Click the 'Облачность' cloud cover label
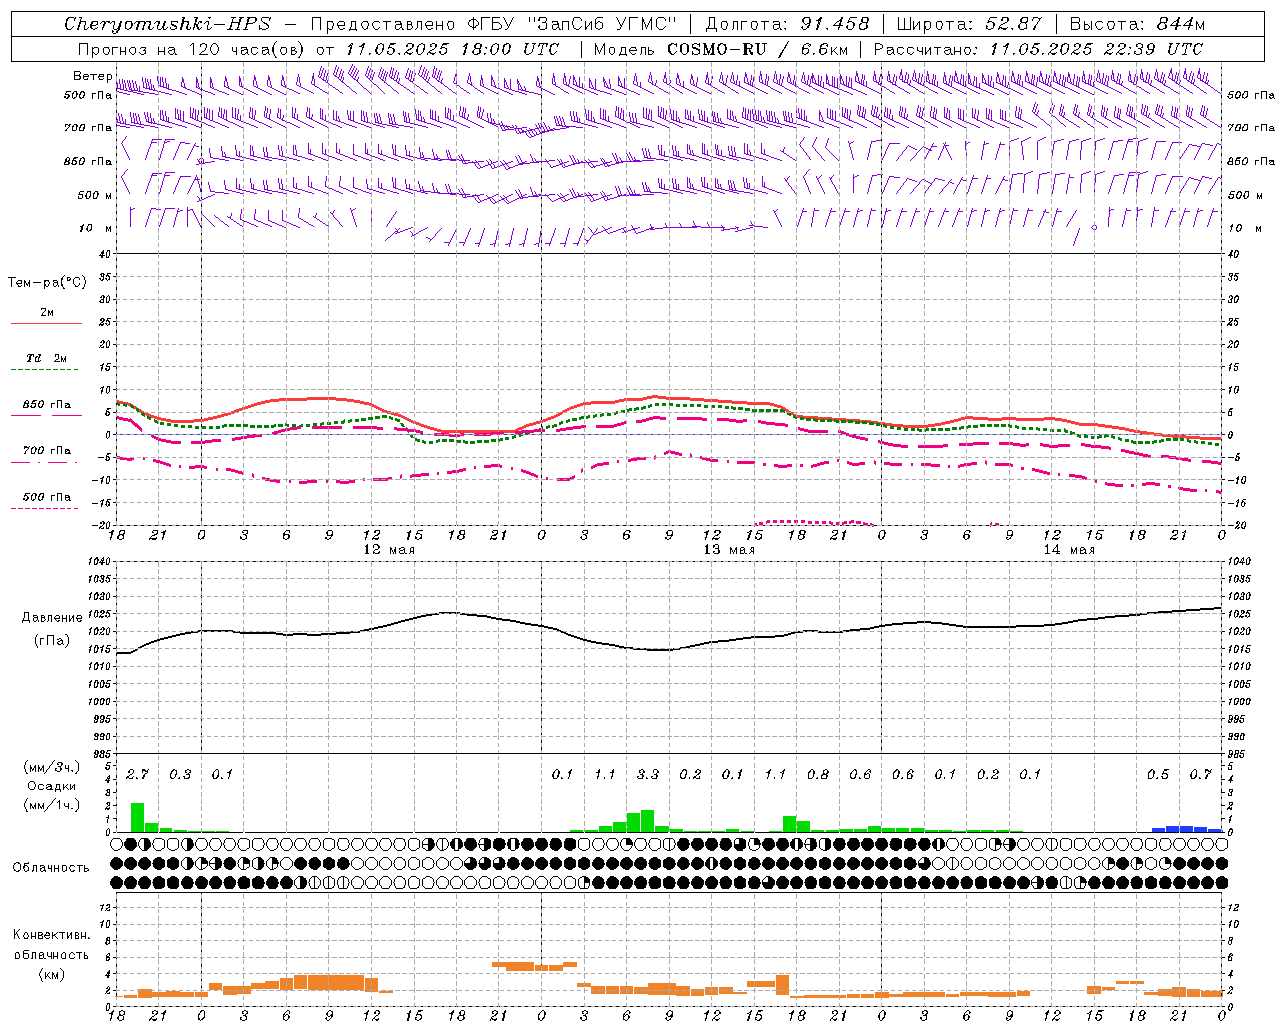Viewport: 1280px width, 1024px height. click(51, 868)
